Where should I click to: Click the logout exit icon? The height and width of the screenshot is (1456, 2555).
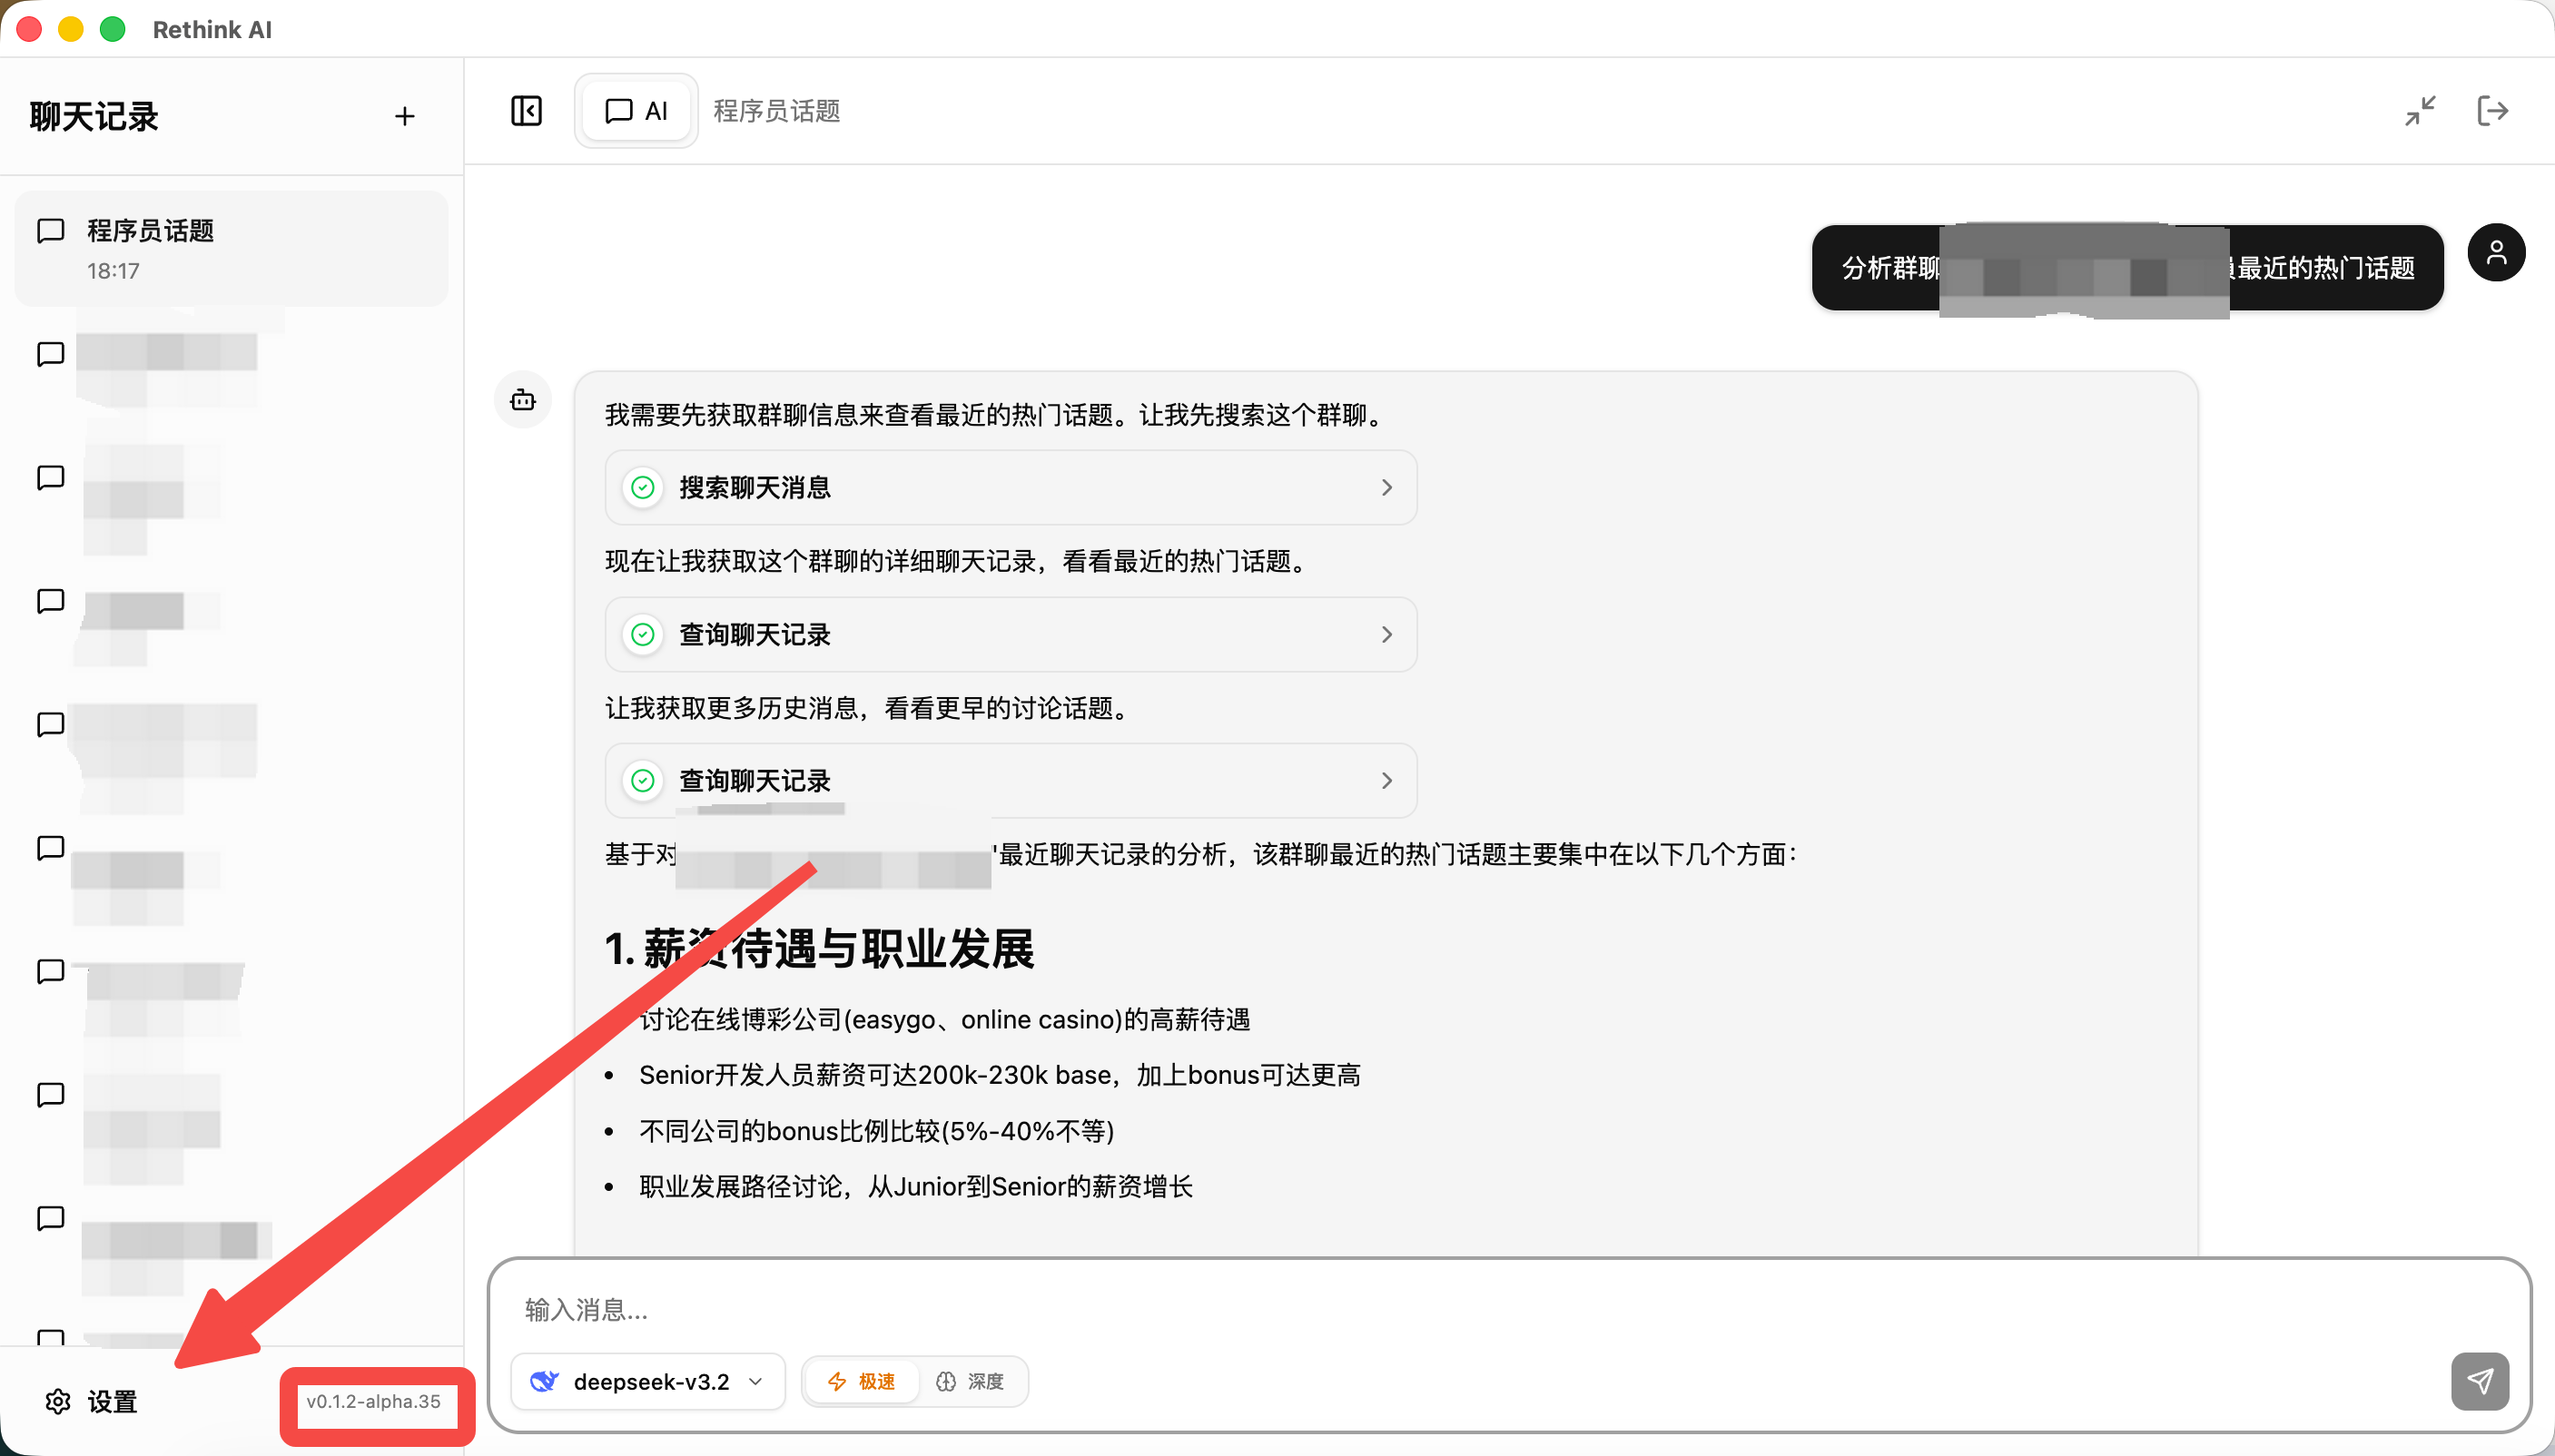2492,111
